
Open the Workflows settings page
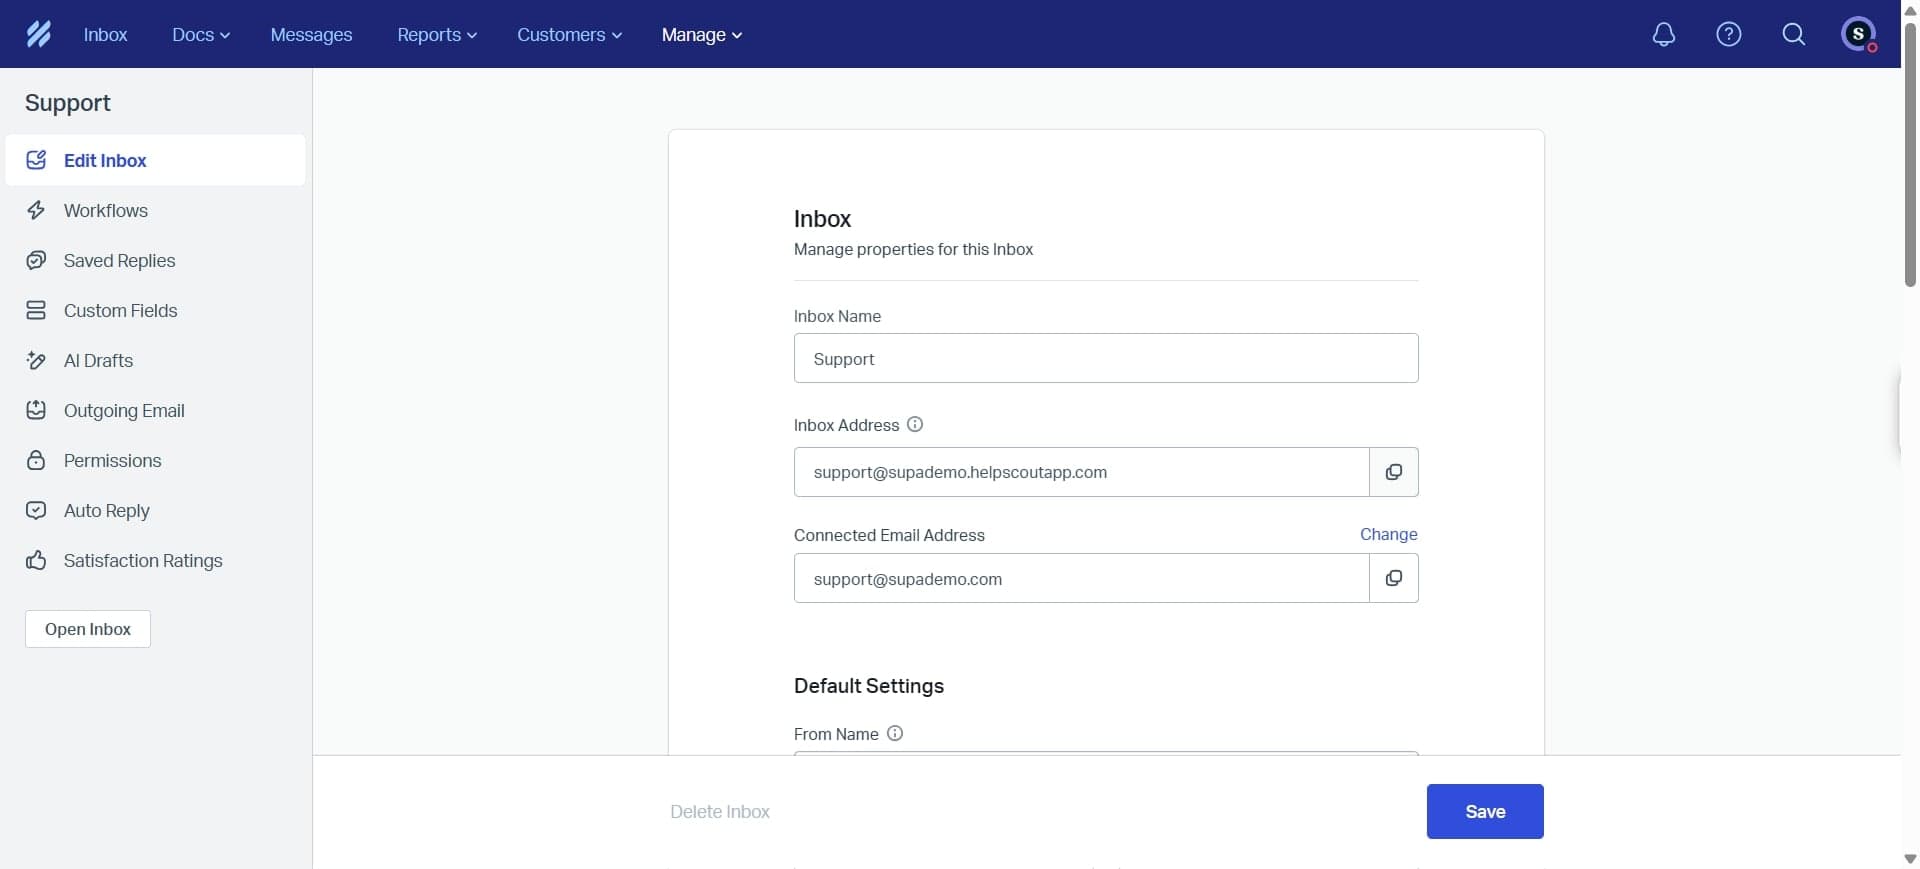(x=155, y=210)
